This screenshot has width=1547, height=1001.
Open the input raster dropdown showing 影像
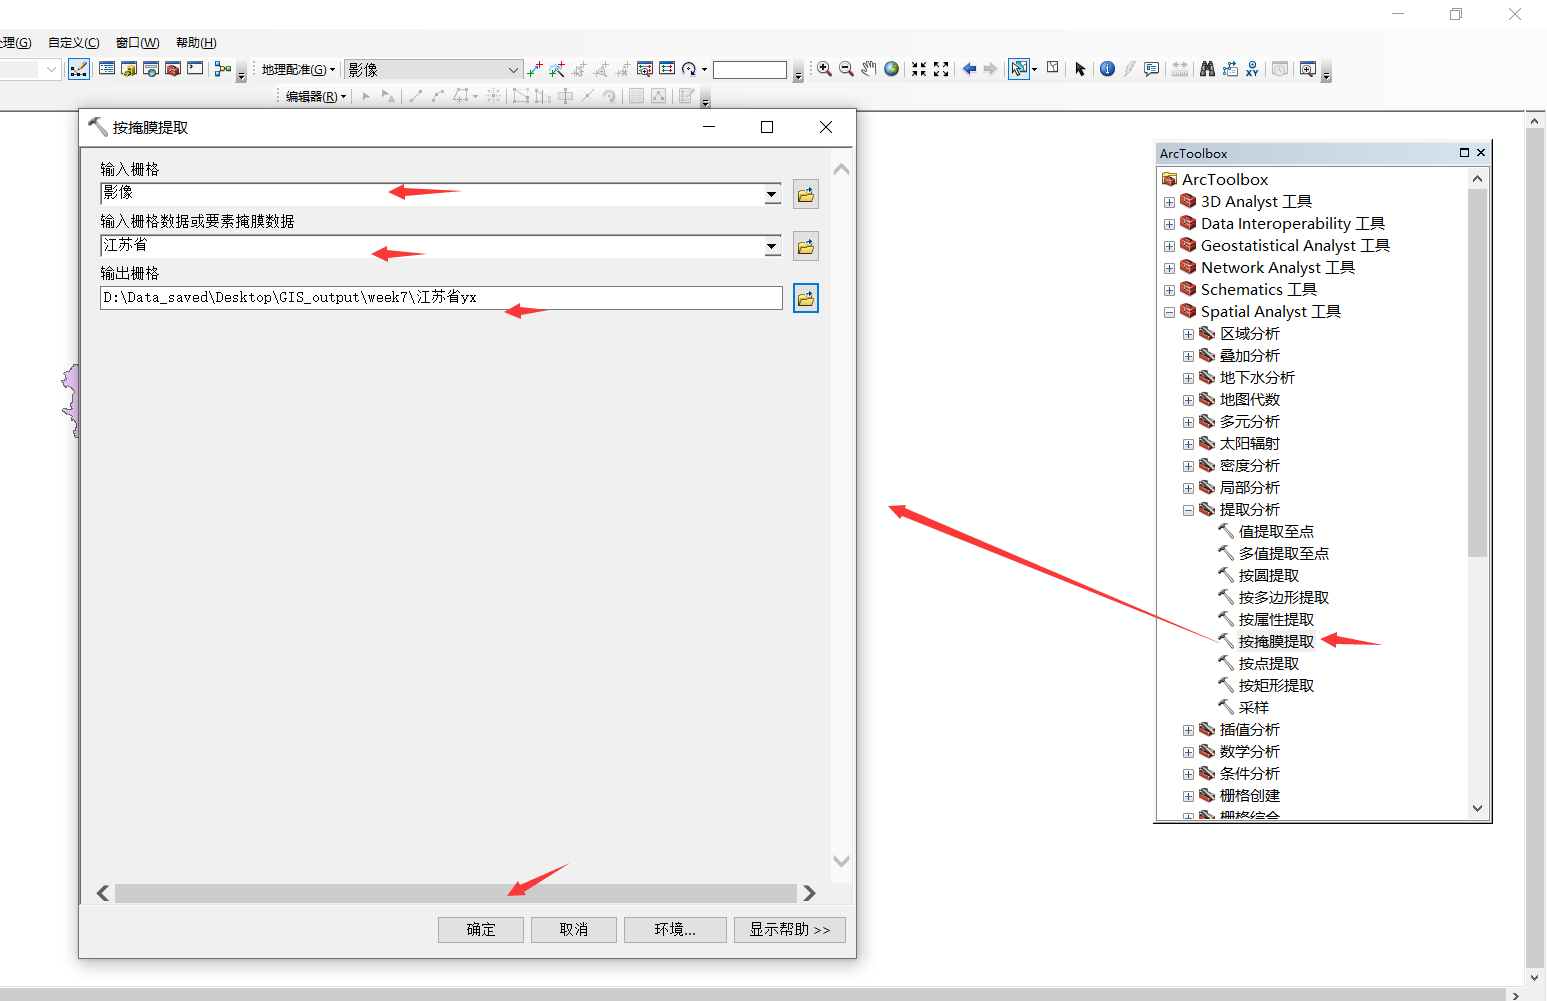(772, 194)
